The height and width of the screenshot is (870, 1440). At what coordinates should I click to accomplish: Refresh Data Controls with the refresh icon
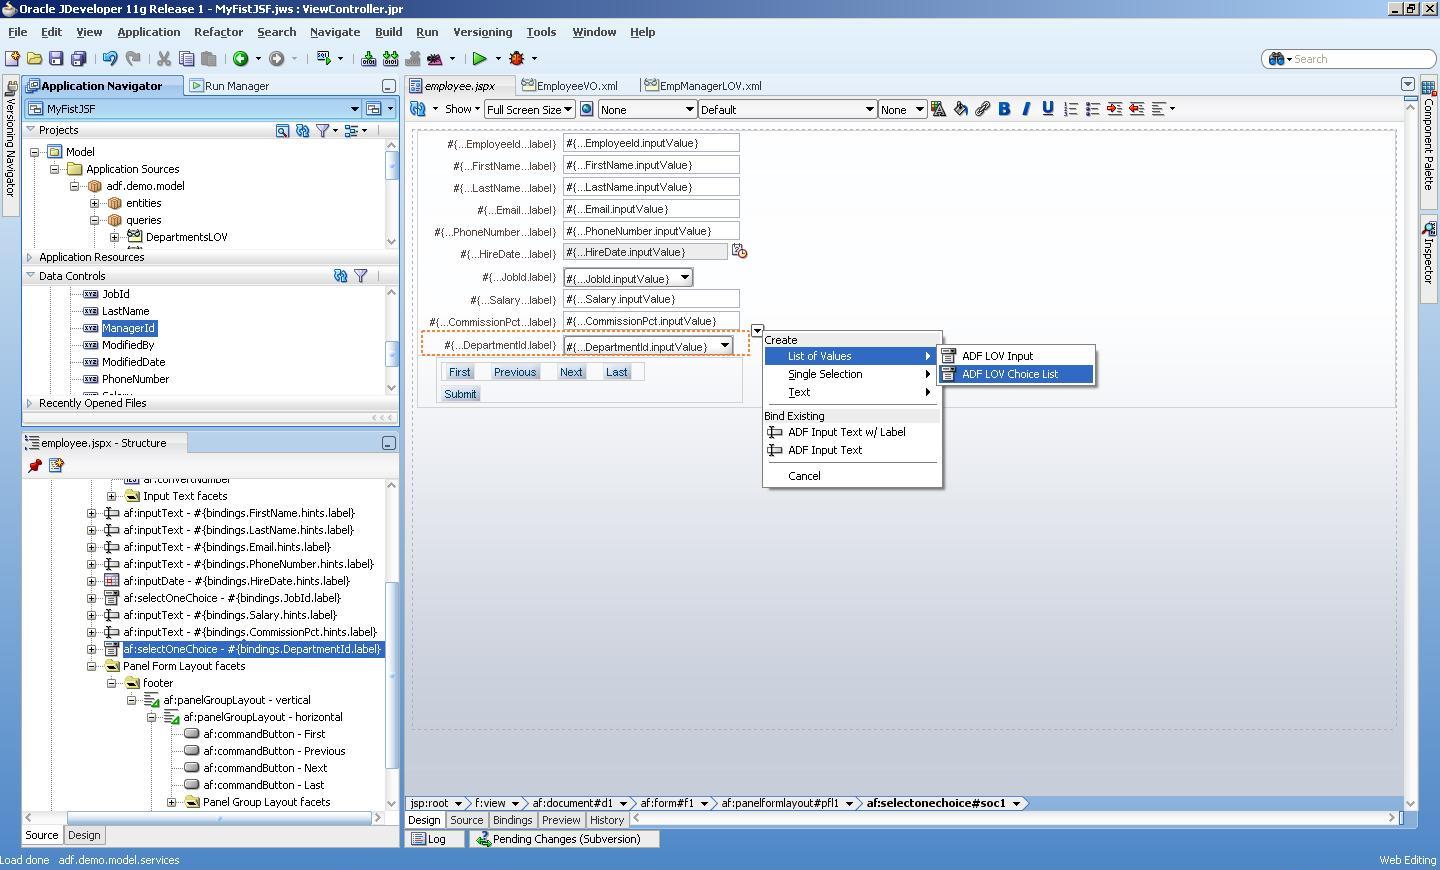click(x=341, y=276)
